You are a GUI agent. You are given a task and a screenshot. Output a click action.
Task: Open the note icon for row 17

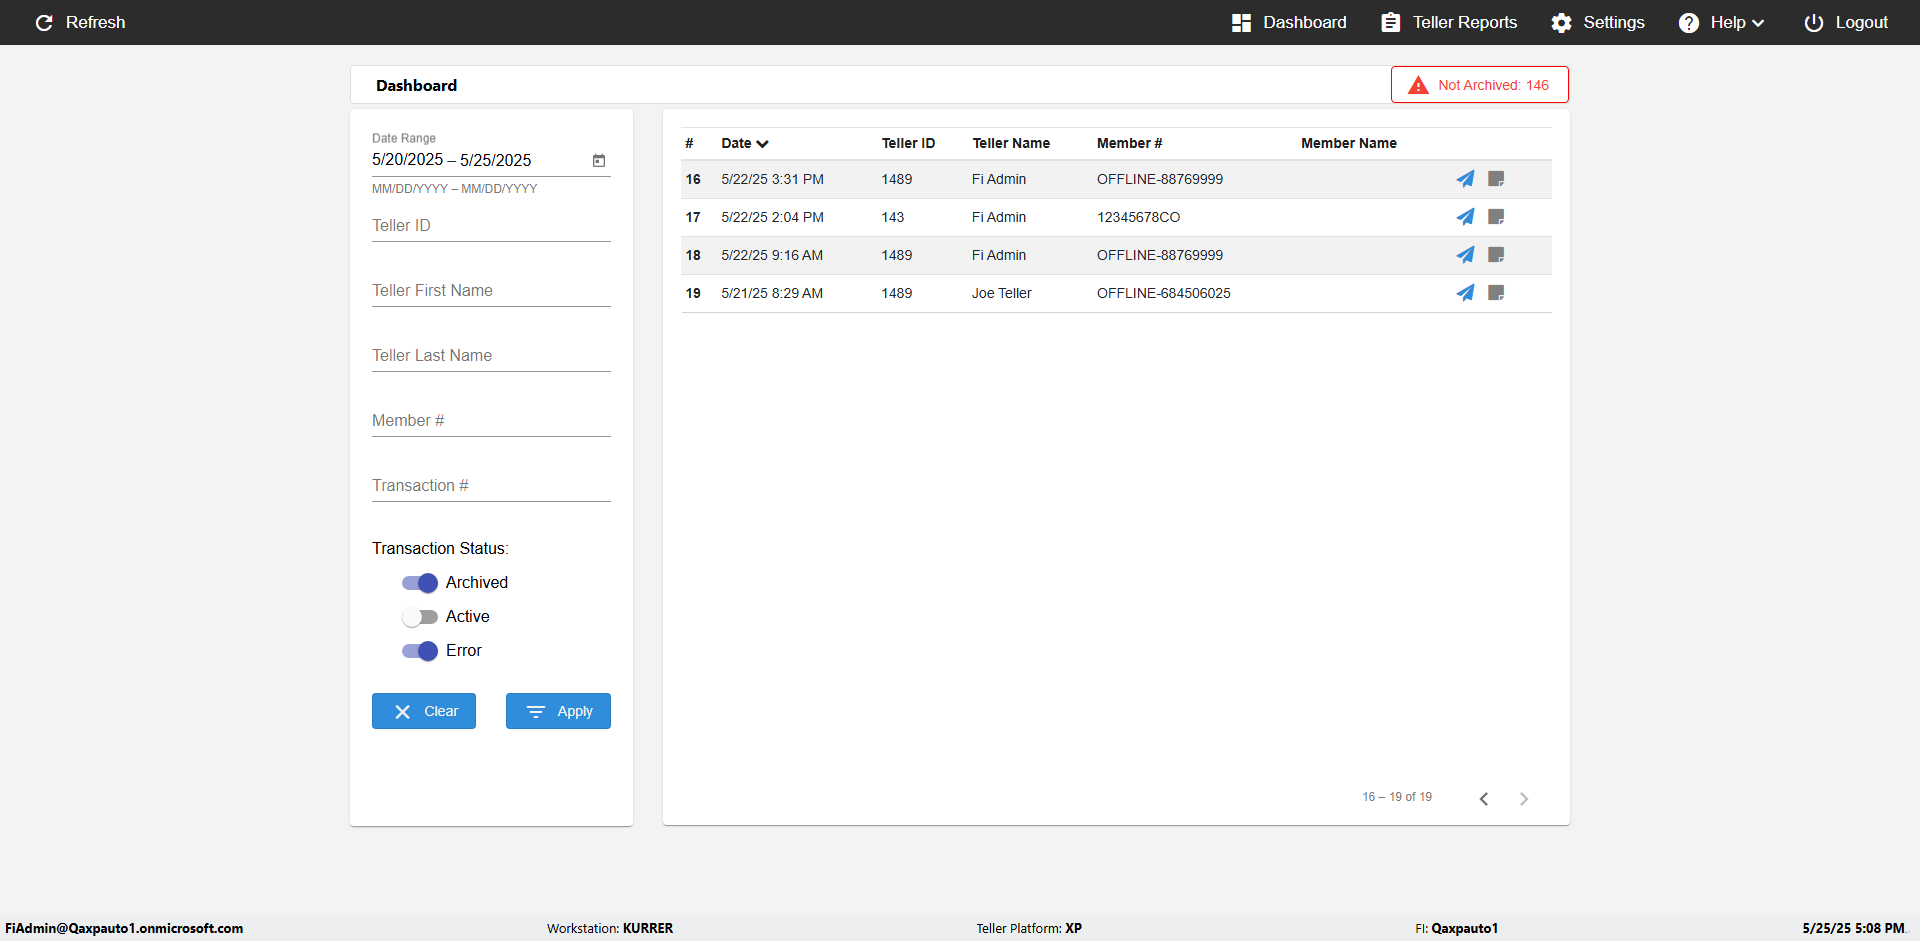[x=1496, y=217]
